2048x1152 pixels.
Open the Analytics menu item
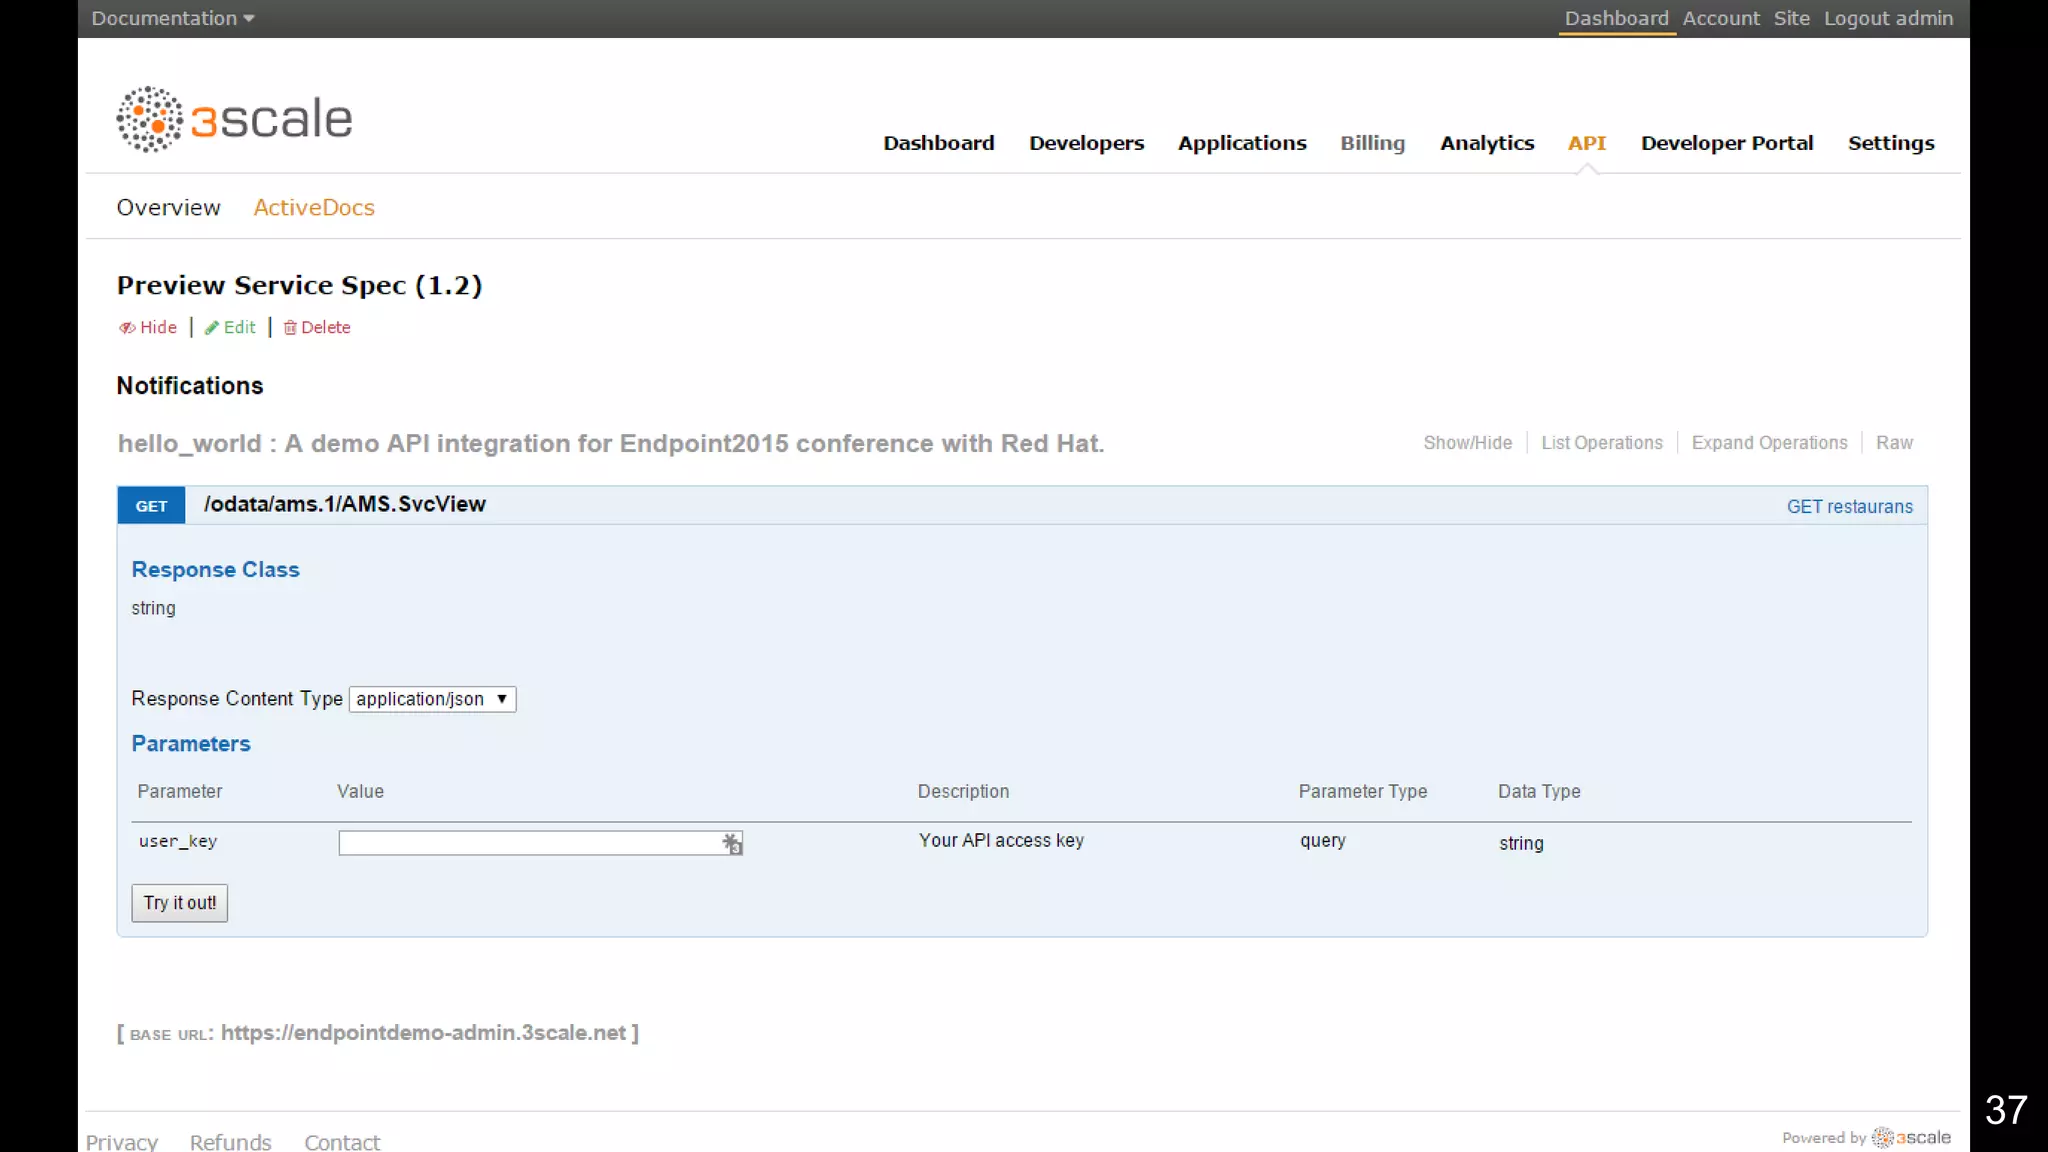pyautogui.click(x=1486, y=143)
